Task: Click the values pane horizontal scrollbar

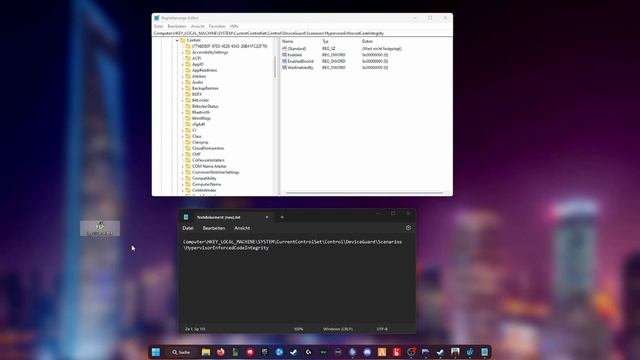Action: coord(364,193)
